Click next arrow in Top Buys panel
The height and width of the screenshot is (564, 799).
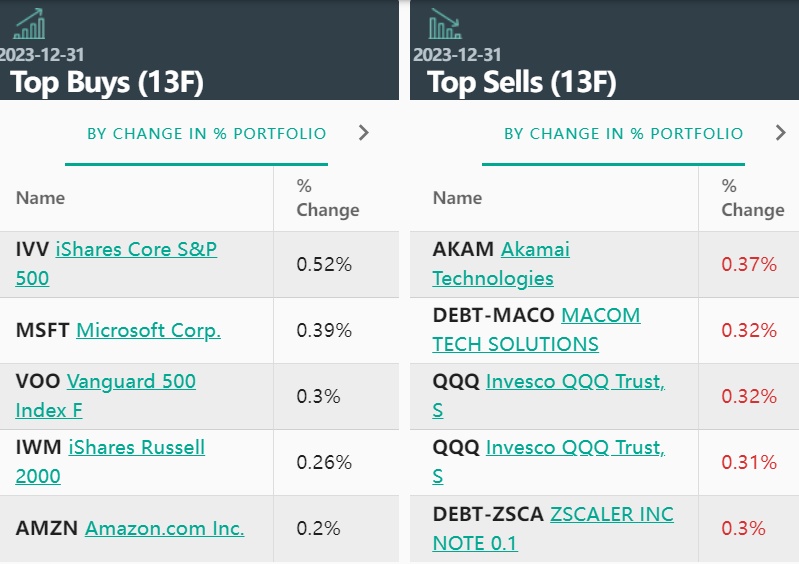[364, 133]
